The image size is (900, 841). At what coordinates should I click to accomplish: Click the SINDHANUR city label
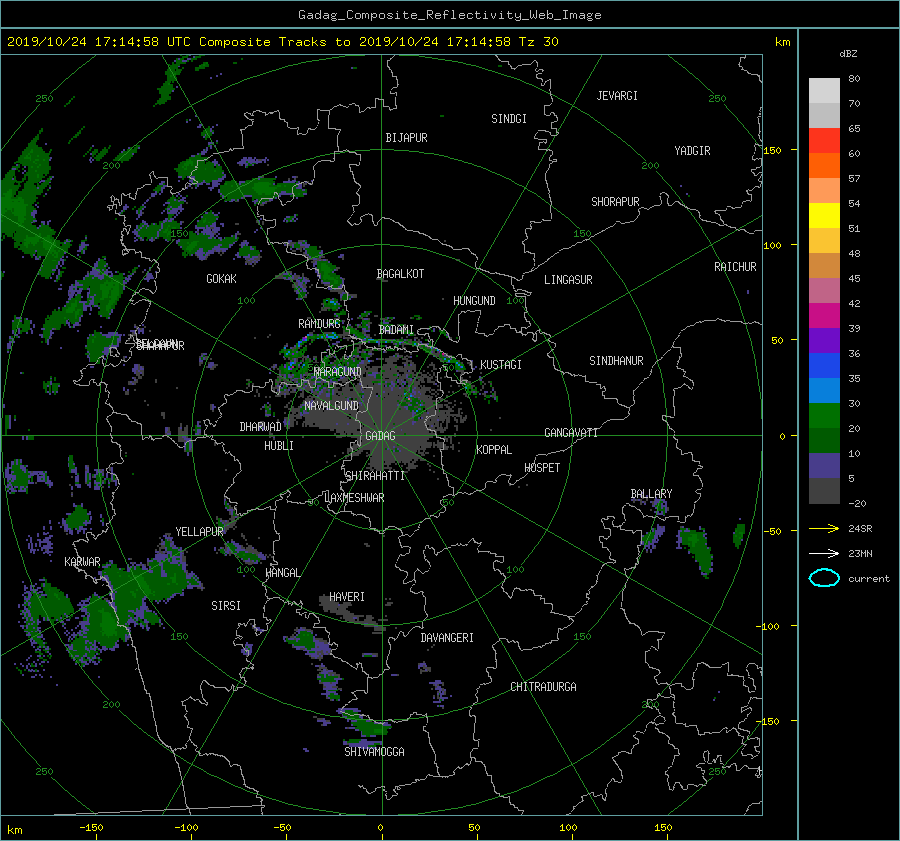616,361
